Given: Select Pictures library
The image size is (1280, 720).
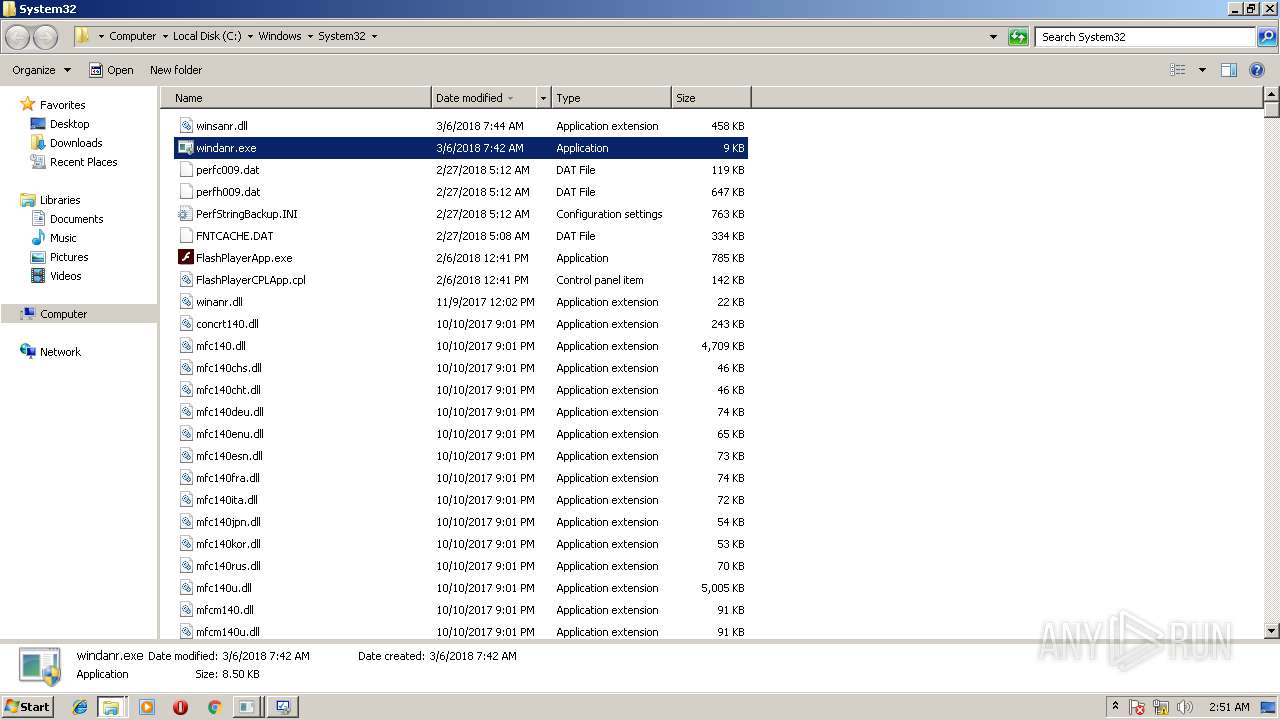Looking at the screenshot, I should tap(69, 257).
